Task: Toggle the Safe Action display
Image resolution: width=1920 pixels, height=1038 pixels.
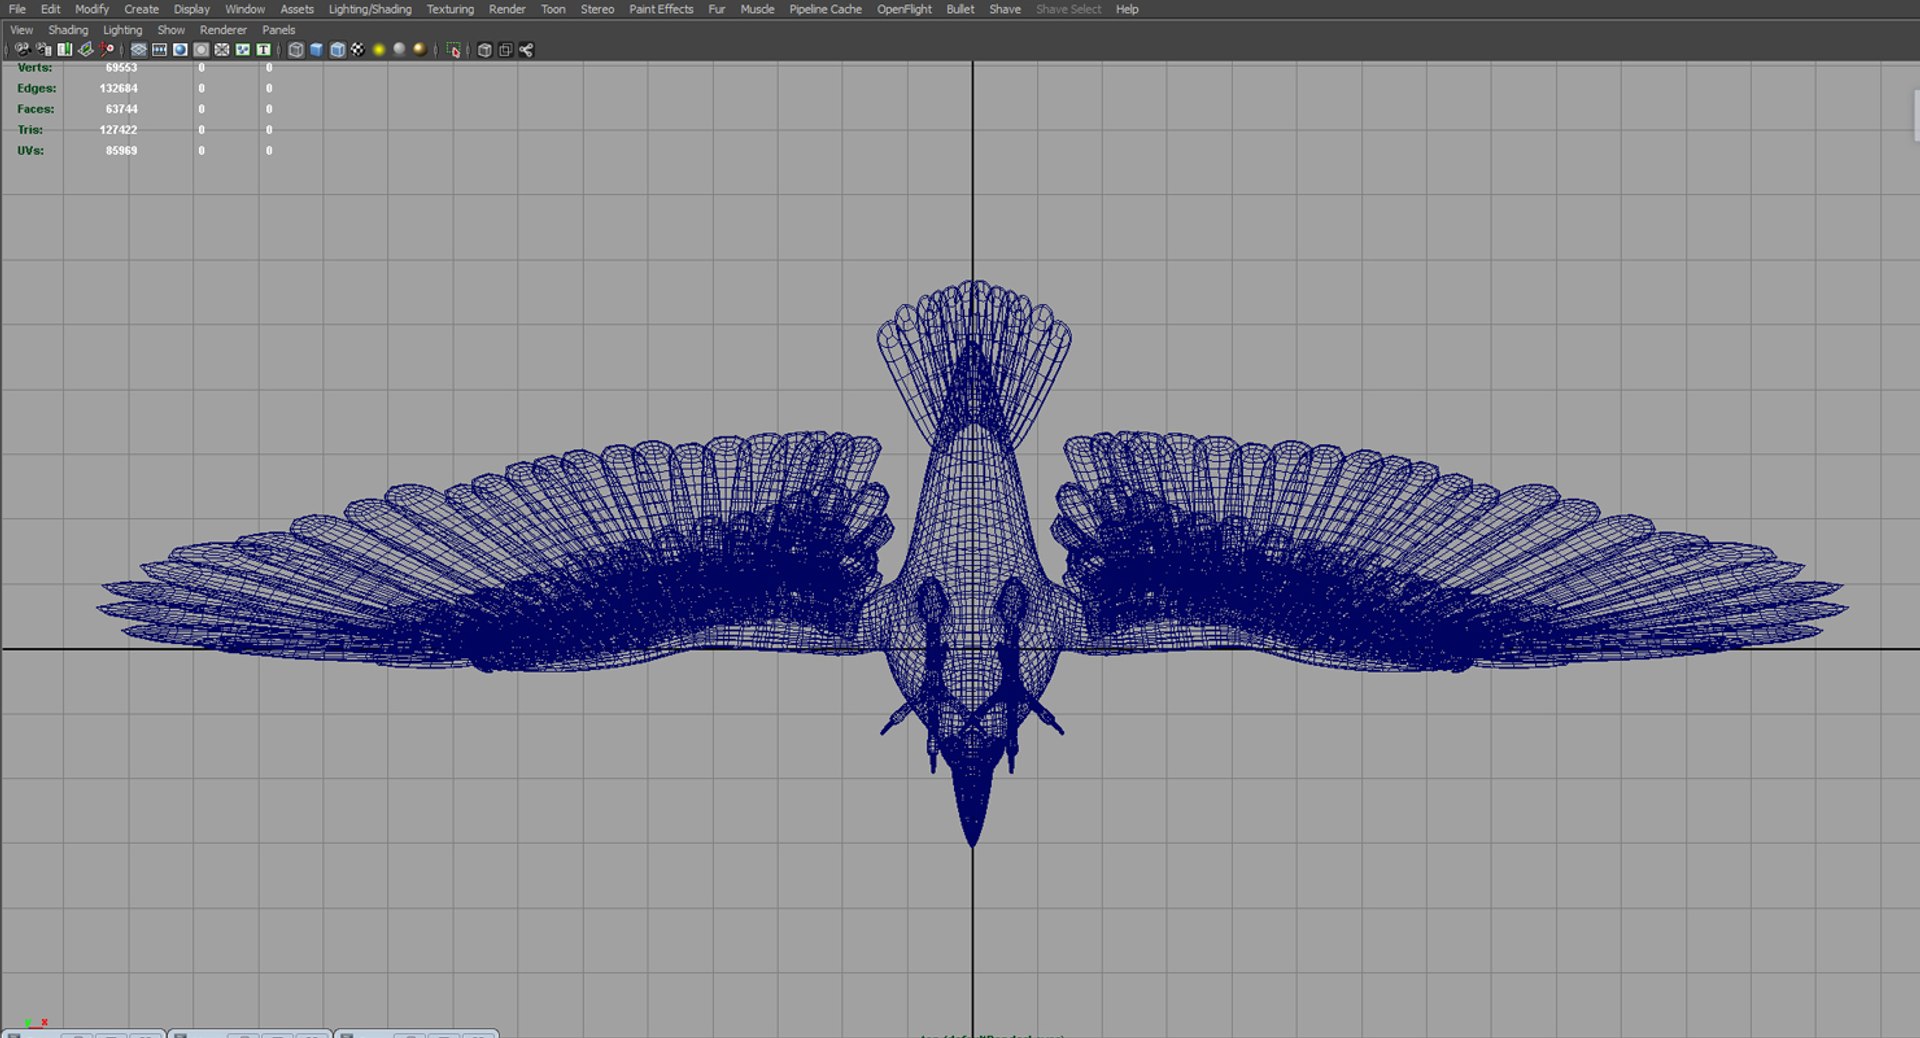Action: (x=243, y=49)
